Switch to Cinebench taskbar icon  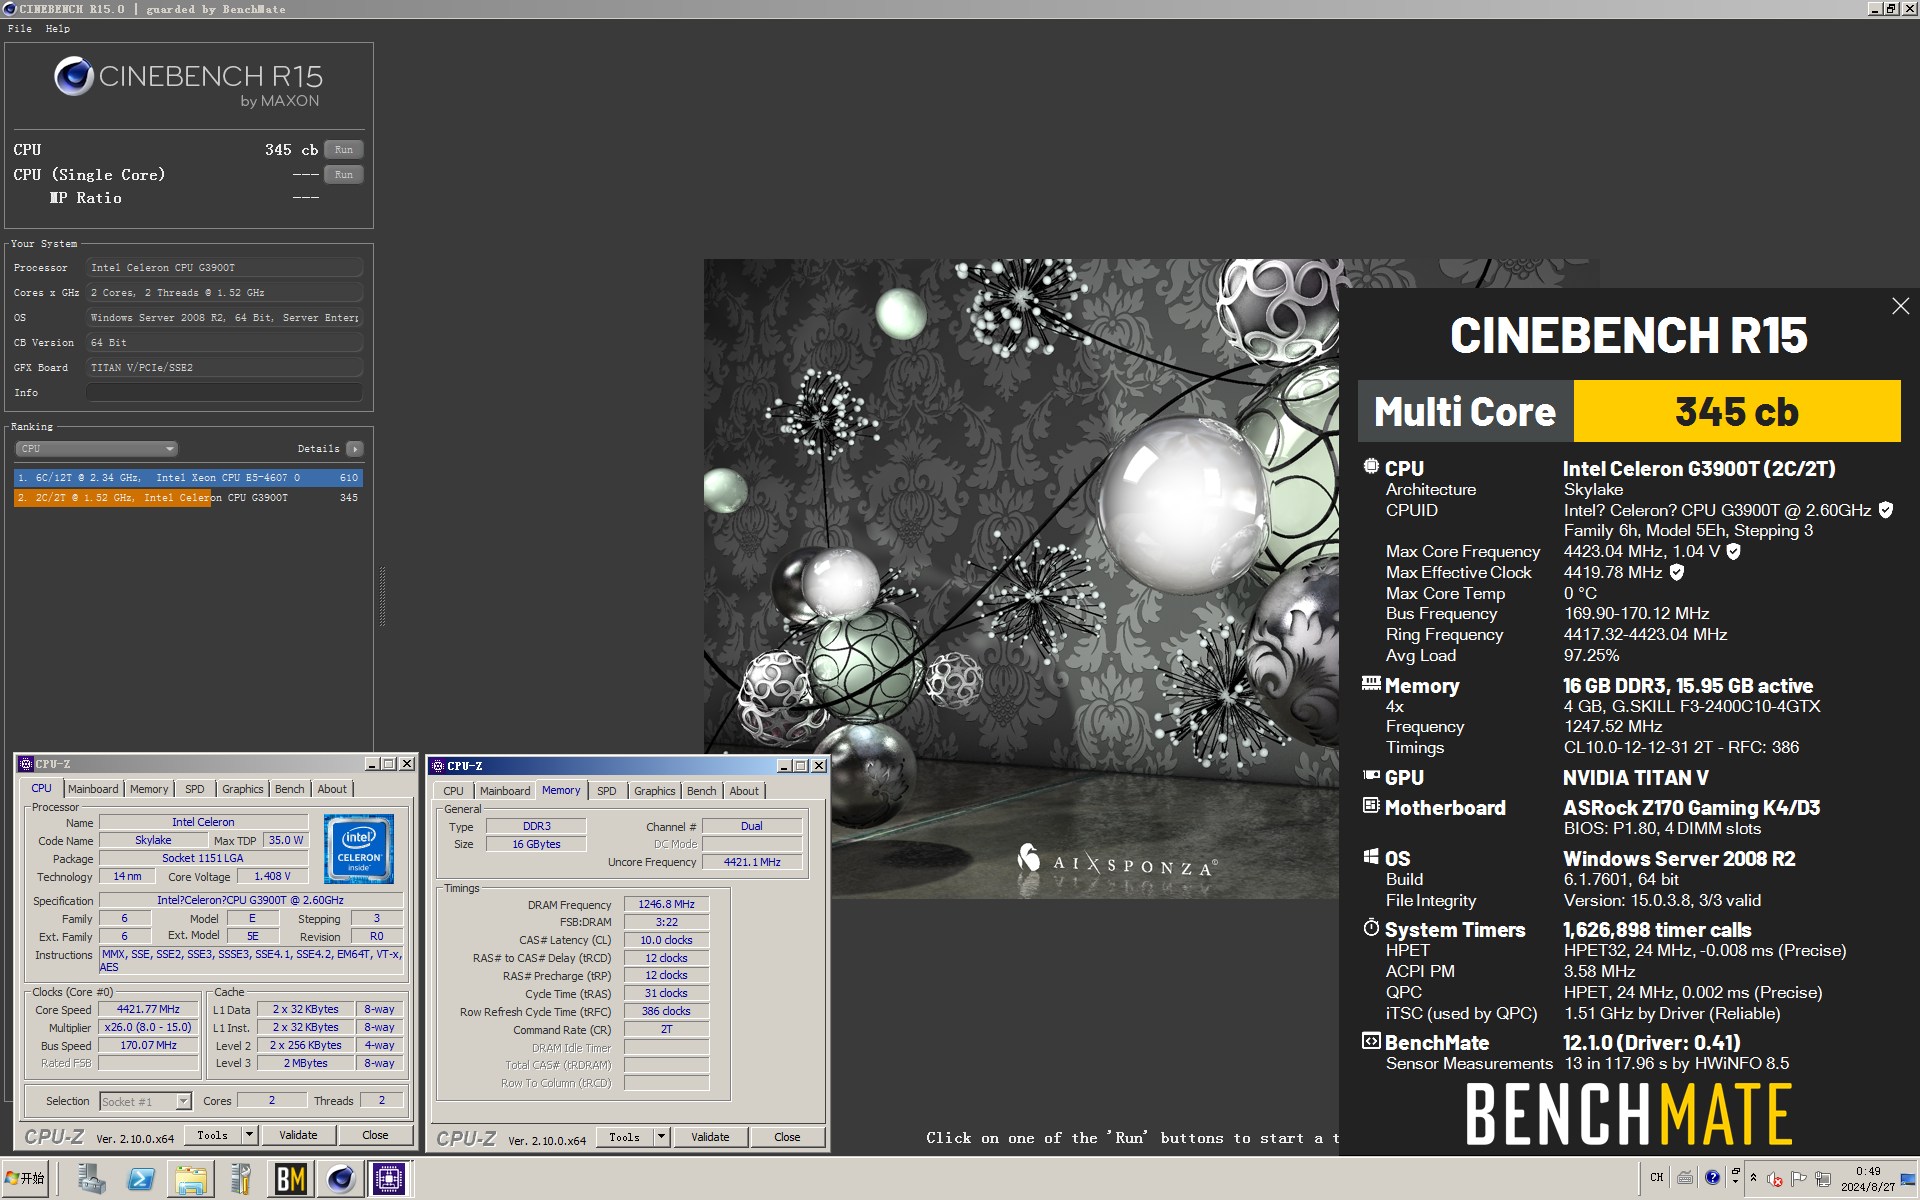340,1180
